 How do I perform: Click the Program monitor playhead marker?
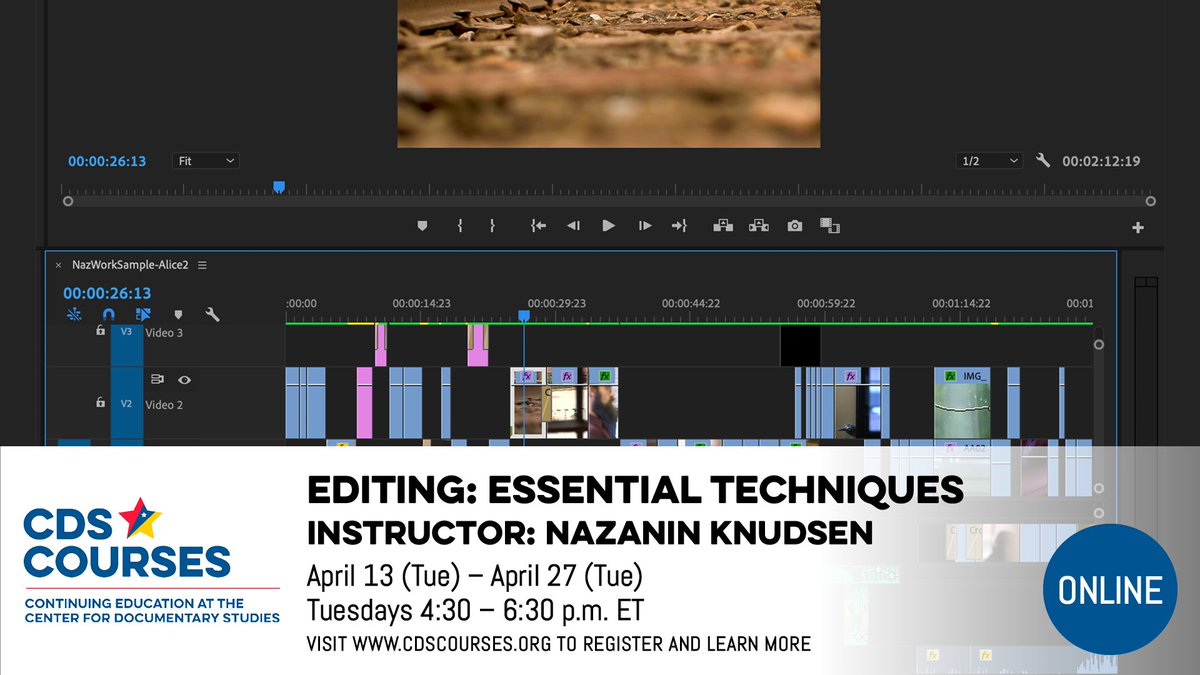[x=279, y=187]
